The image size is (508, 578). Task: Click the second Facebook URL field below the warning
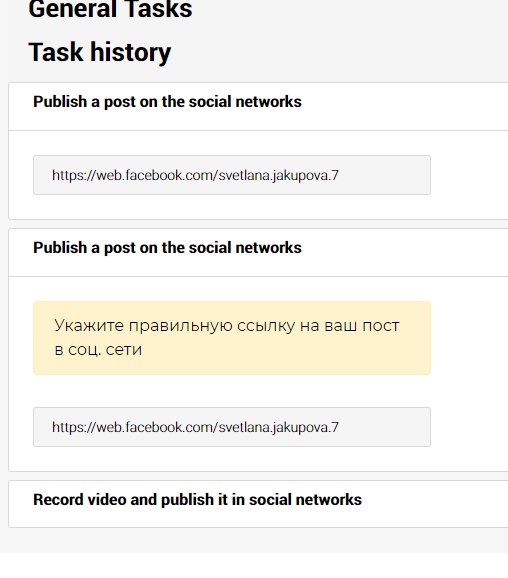232,427
